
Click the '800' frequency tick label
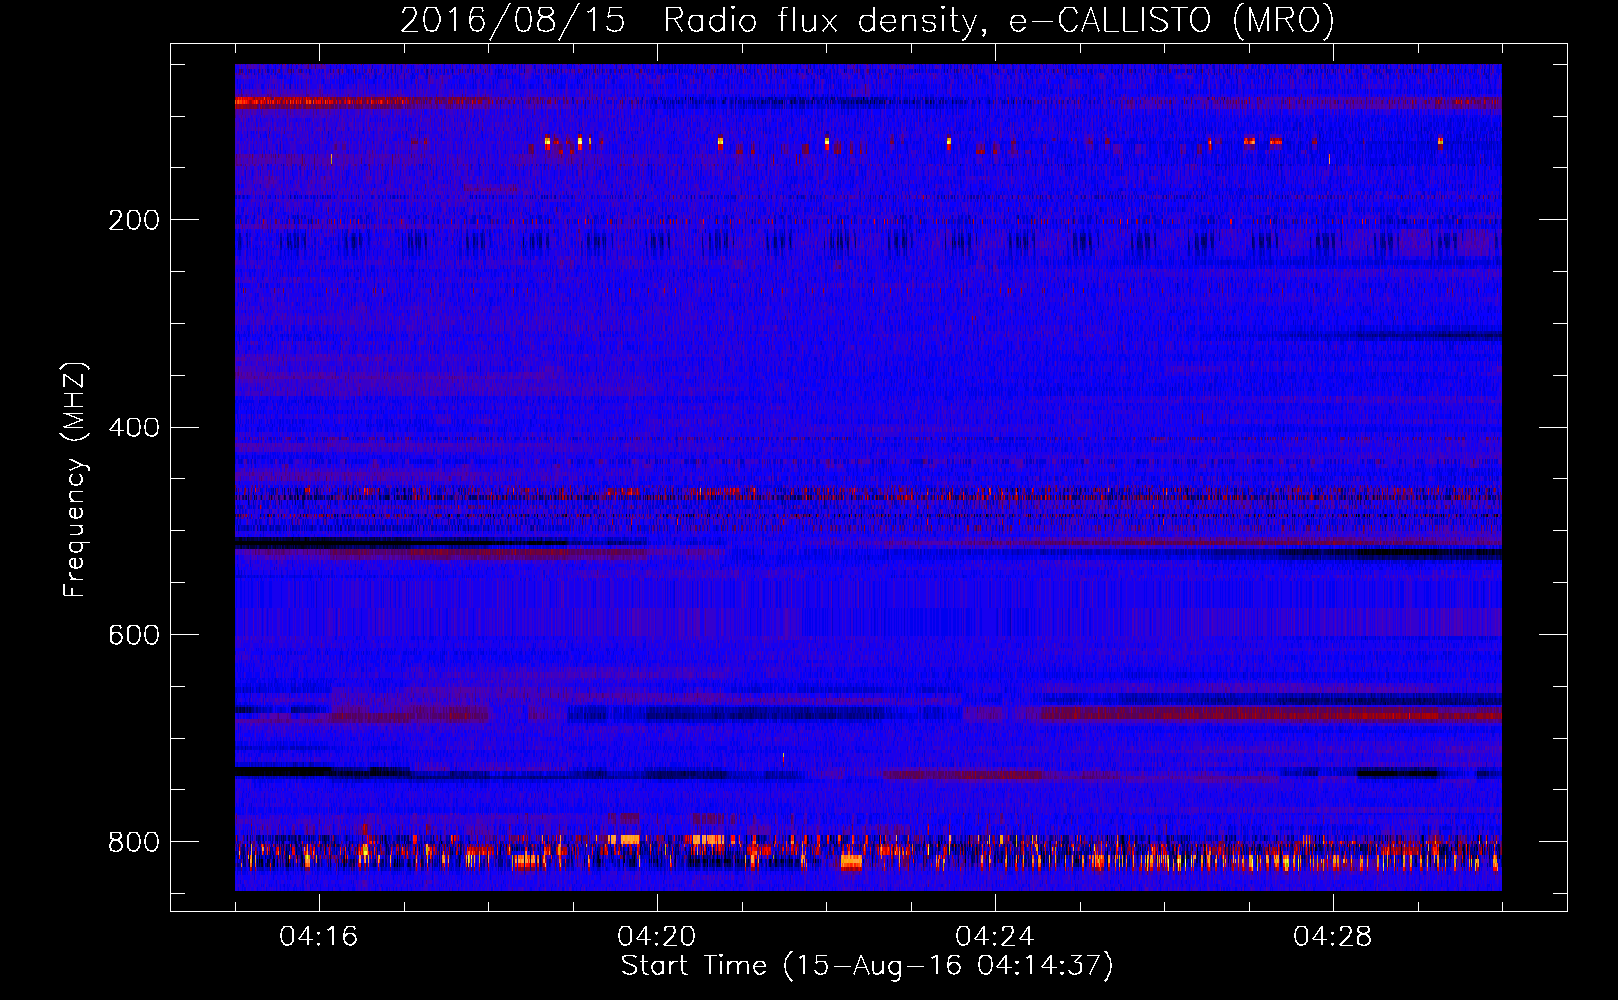[134, 842]
